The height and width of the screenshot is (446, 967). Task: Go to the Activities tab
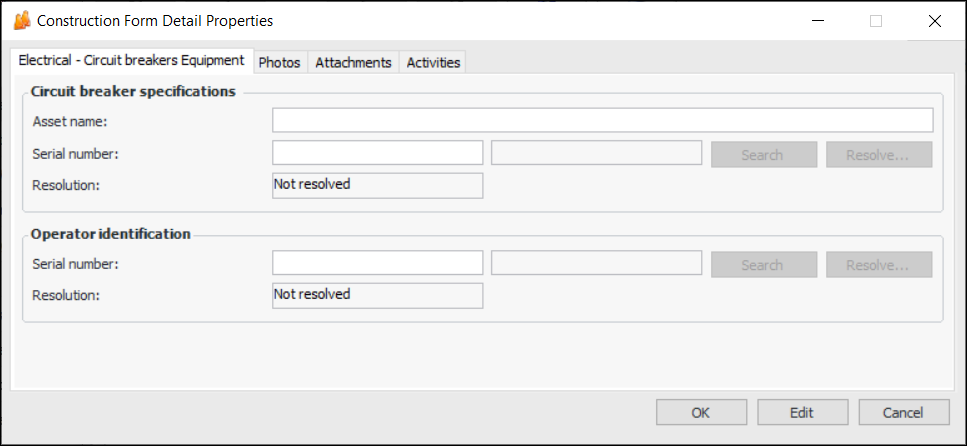tap(433, 62)
